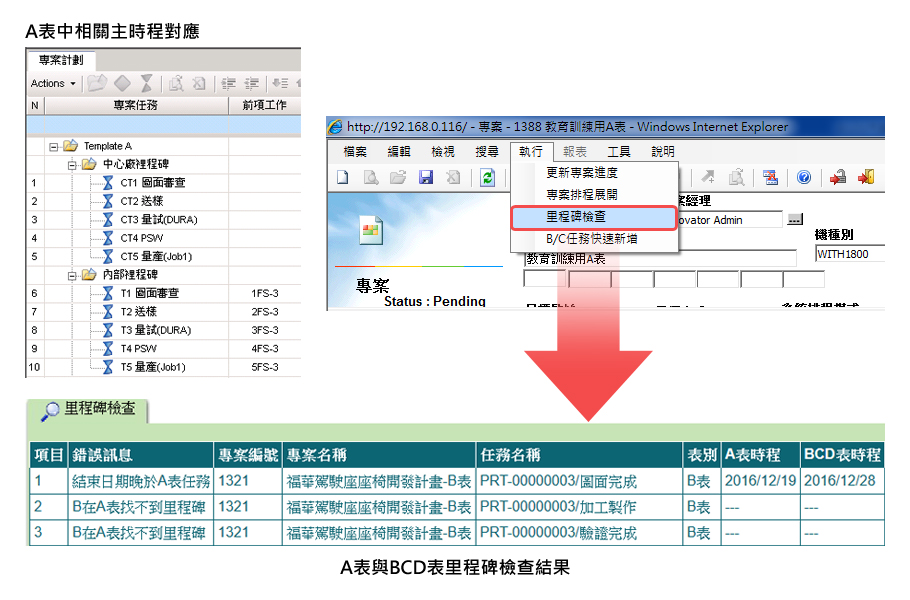Click the folder icon next to Actions
Screen dimensions: 910x600
point(96,84)
